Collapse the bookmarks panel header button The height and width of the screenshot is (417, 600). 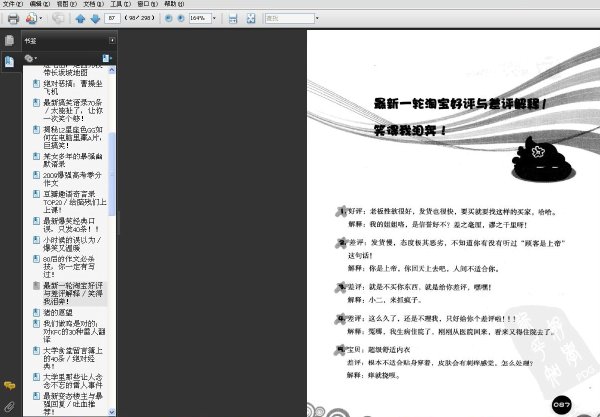click(x=112, y=40)
